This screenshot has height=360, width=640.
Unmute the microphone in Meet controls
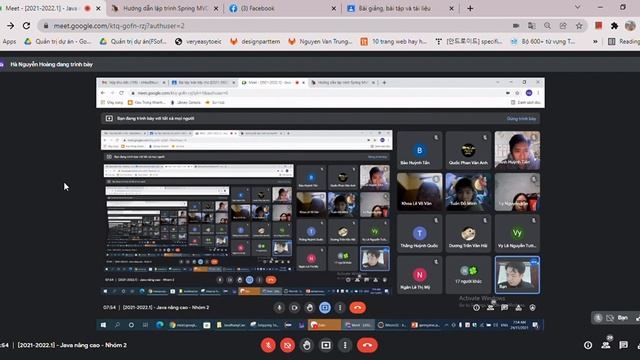click(x=268, y=345)
